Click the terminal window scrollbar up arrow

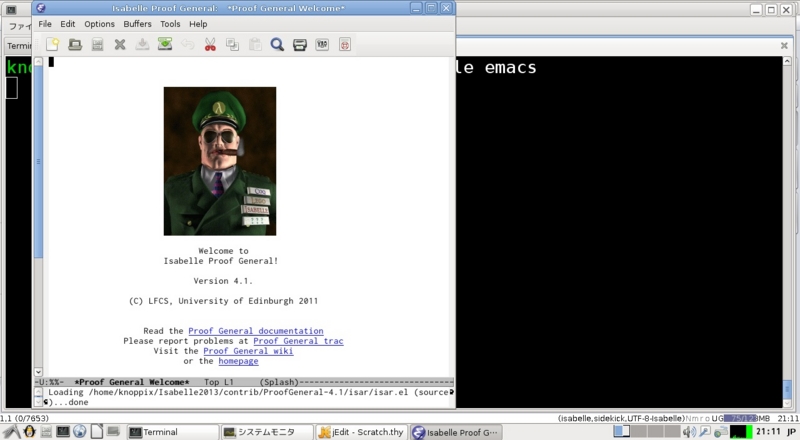click(787, 61)
